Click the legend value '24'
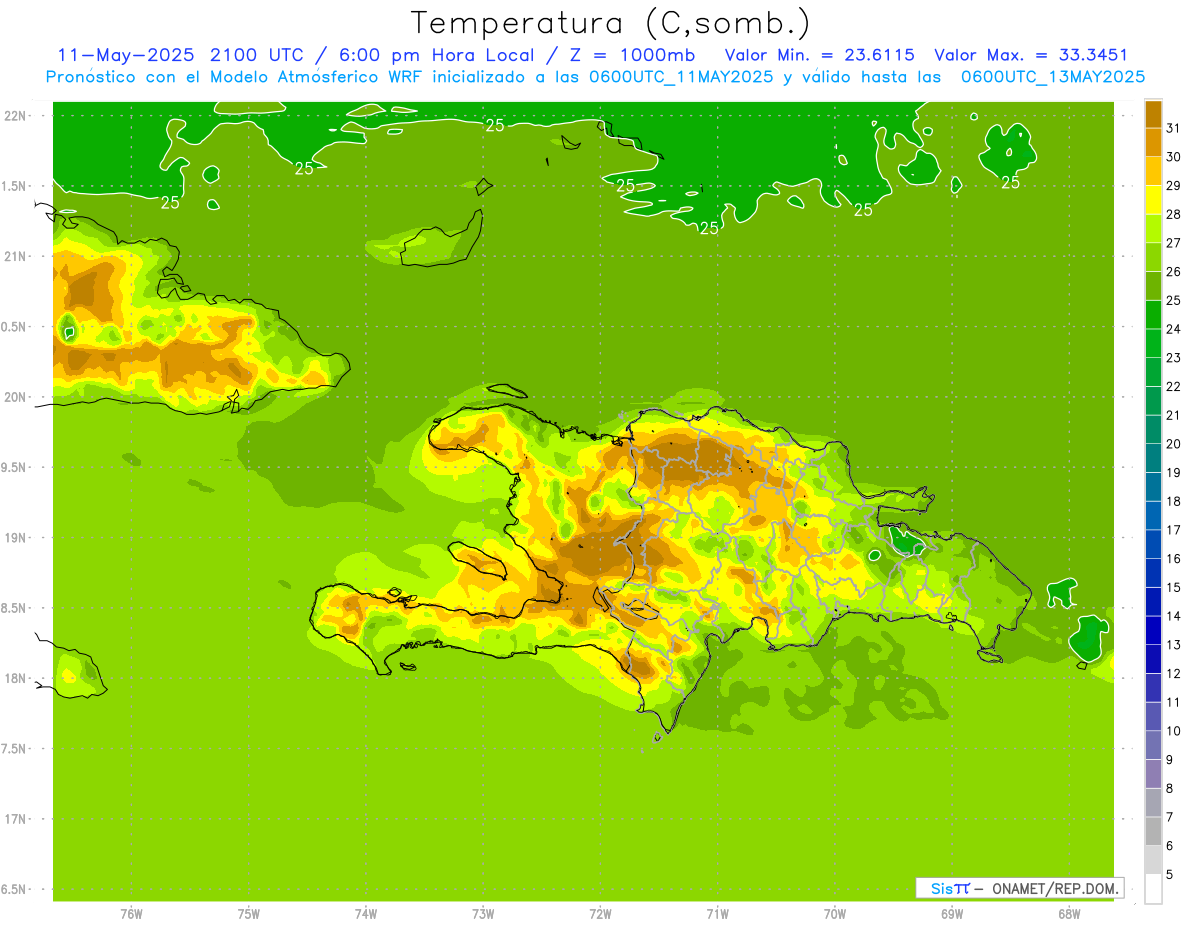The image size is (1200, 927). [1174, 330]
